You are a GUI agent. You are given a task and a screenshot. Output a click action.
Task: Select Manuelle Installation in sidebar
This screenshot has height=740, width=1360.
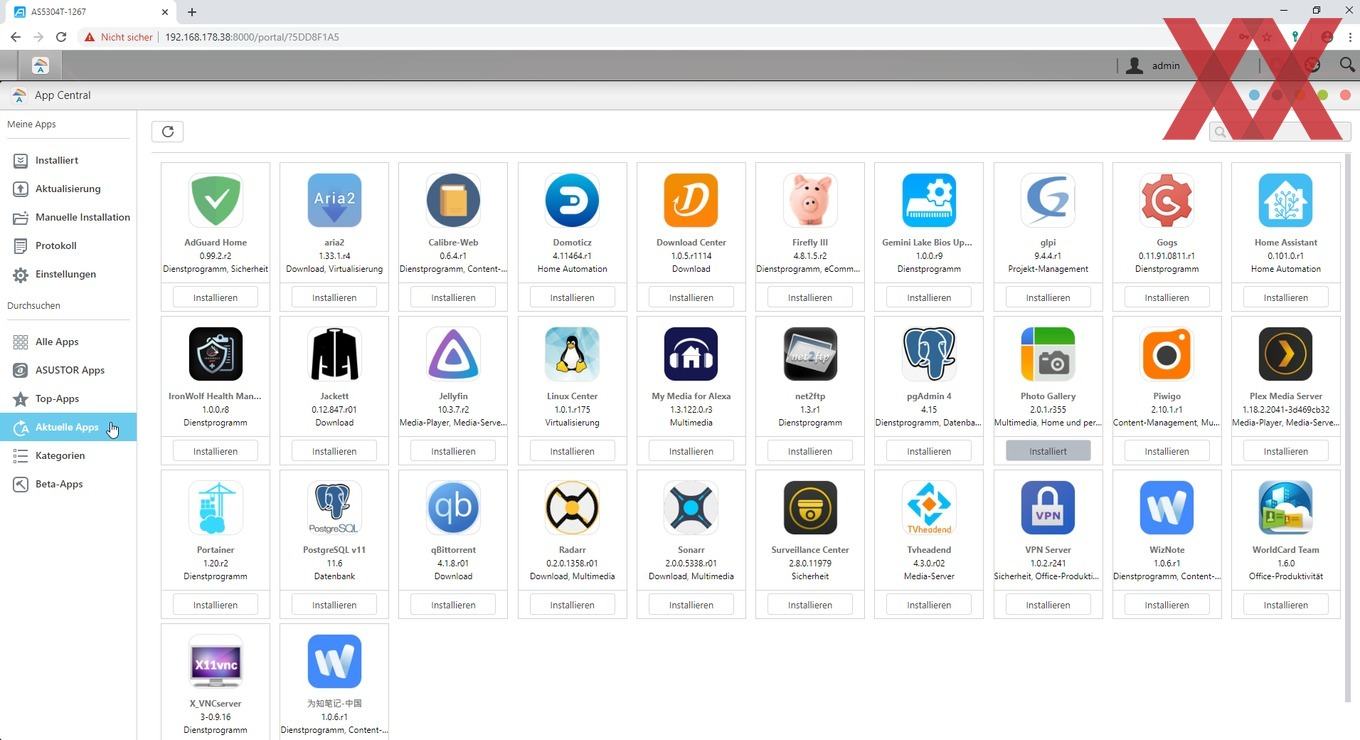(68, 217)
